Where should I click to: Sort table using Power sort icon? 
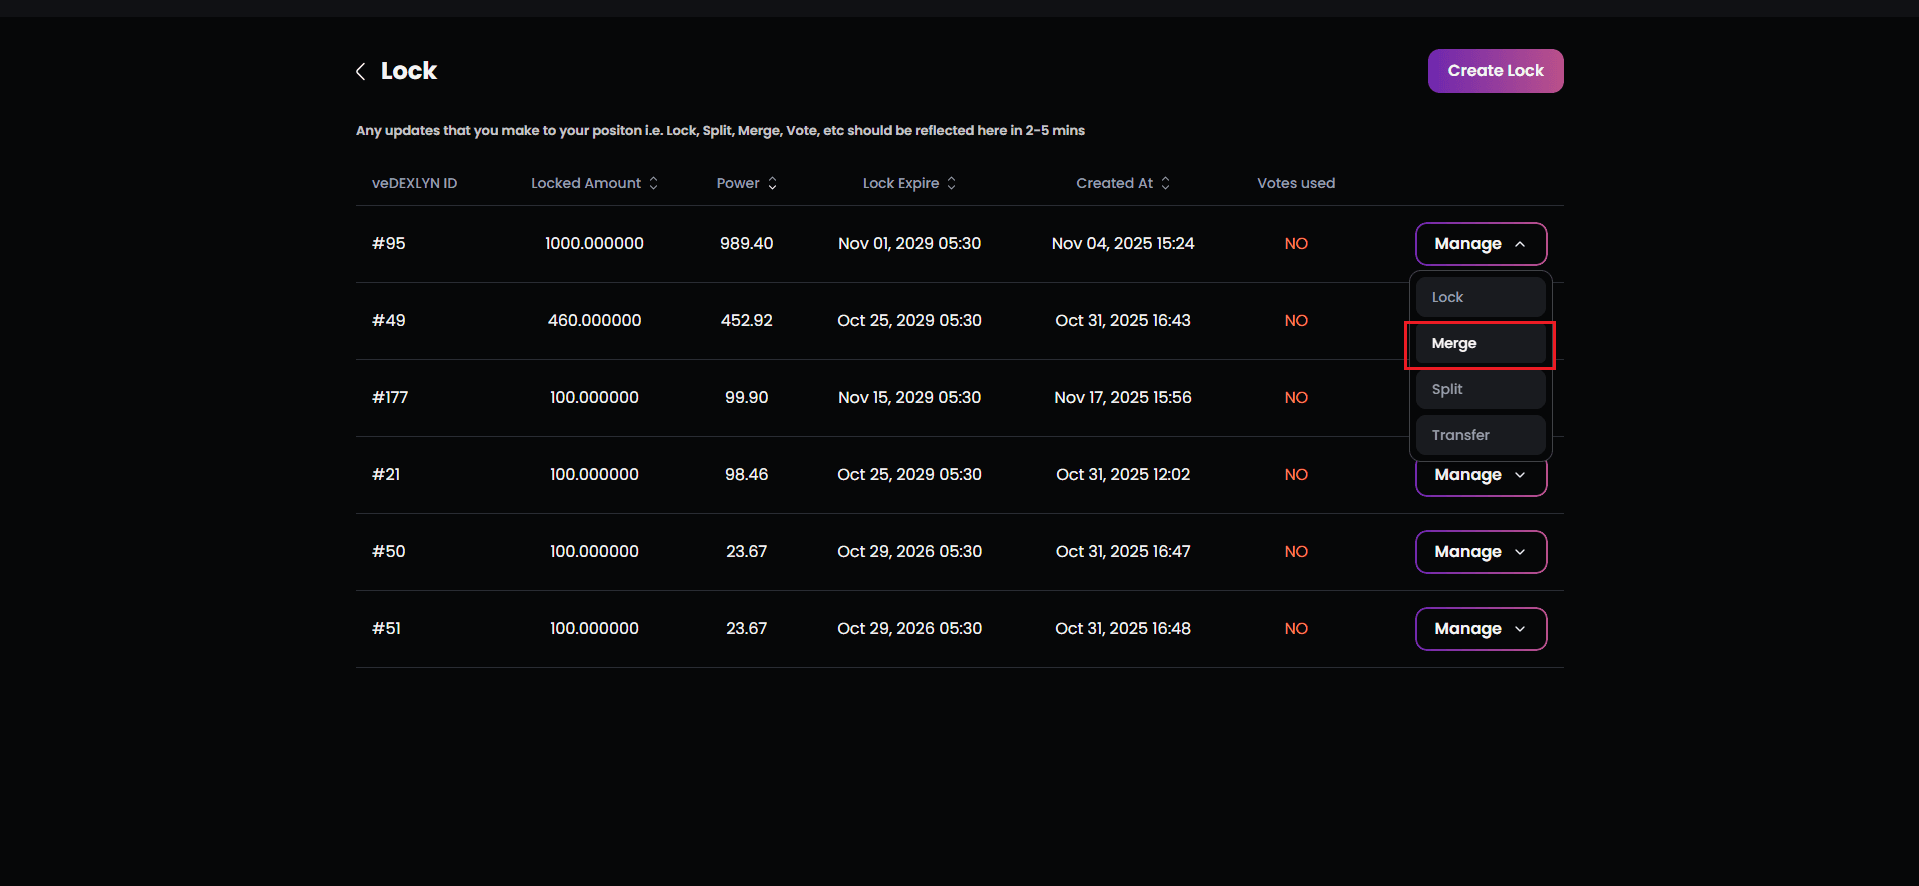[772, 183]
